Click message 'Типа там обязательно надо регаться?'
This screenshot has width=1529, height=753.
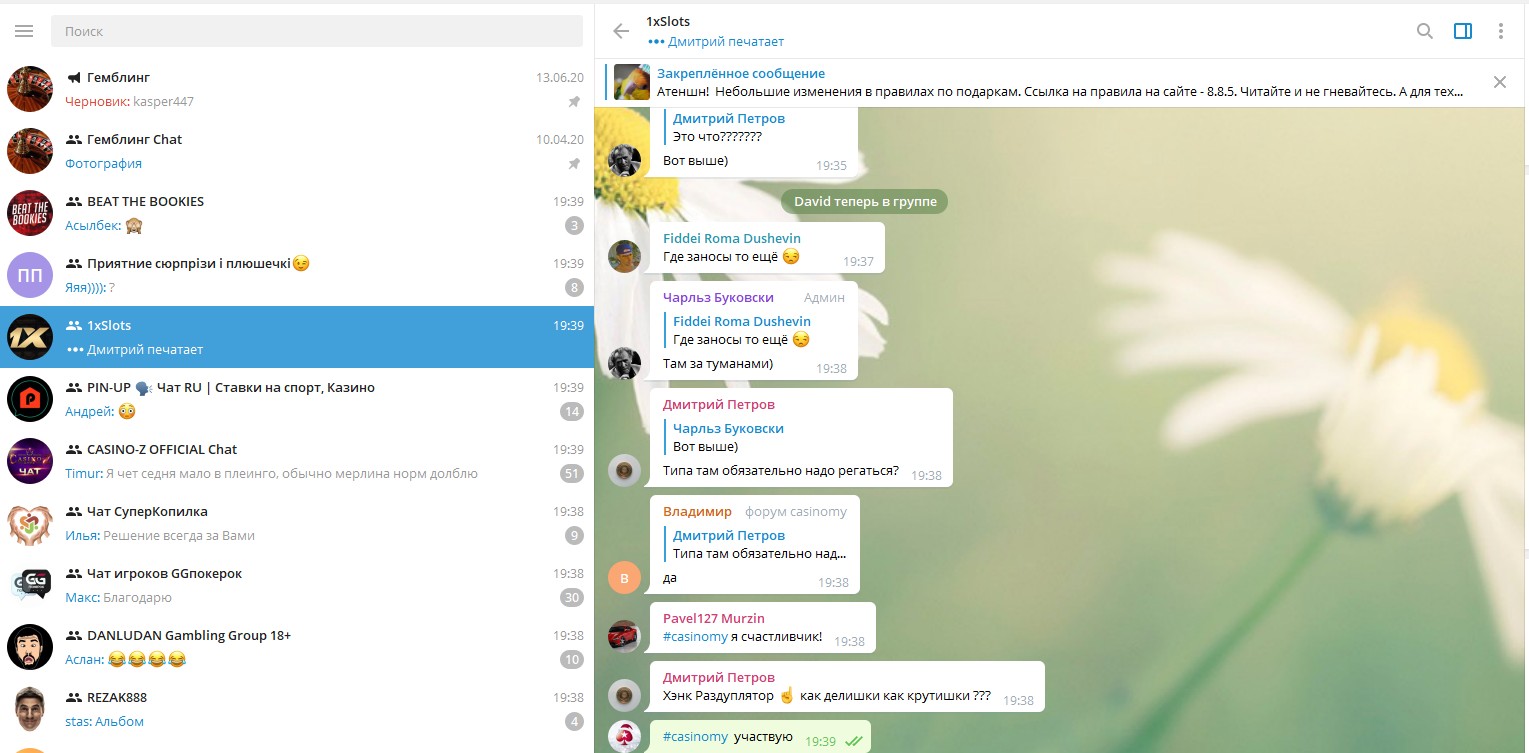pyautogui.click(x=781, y=470)
